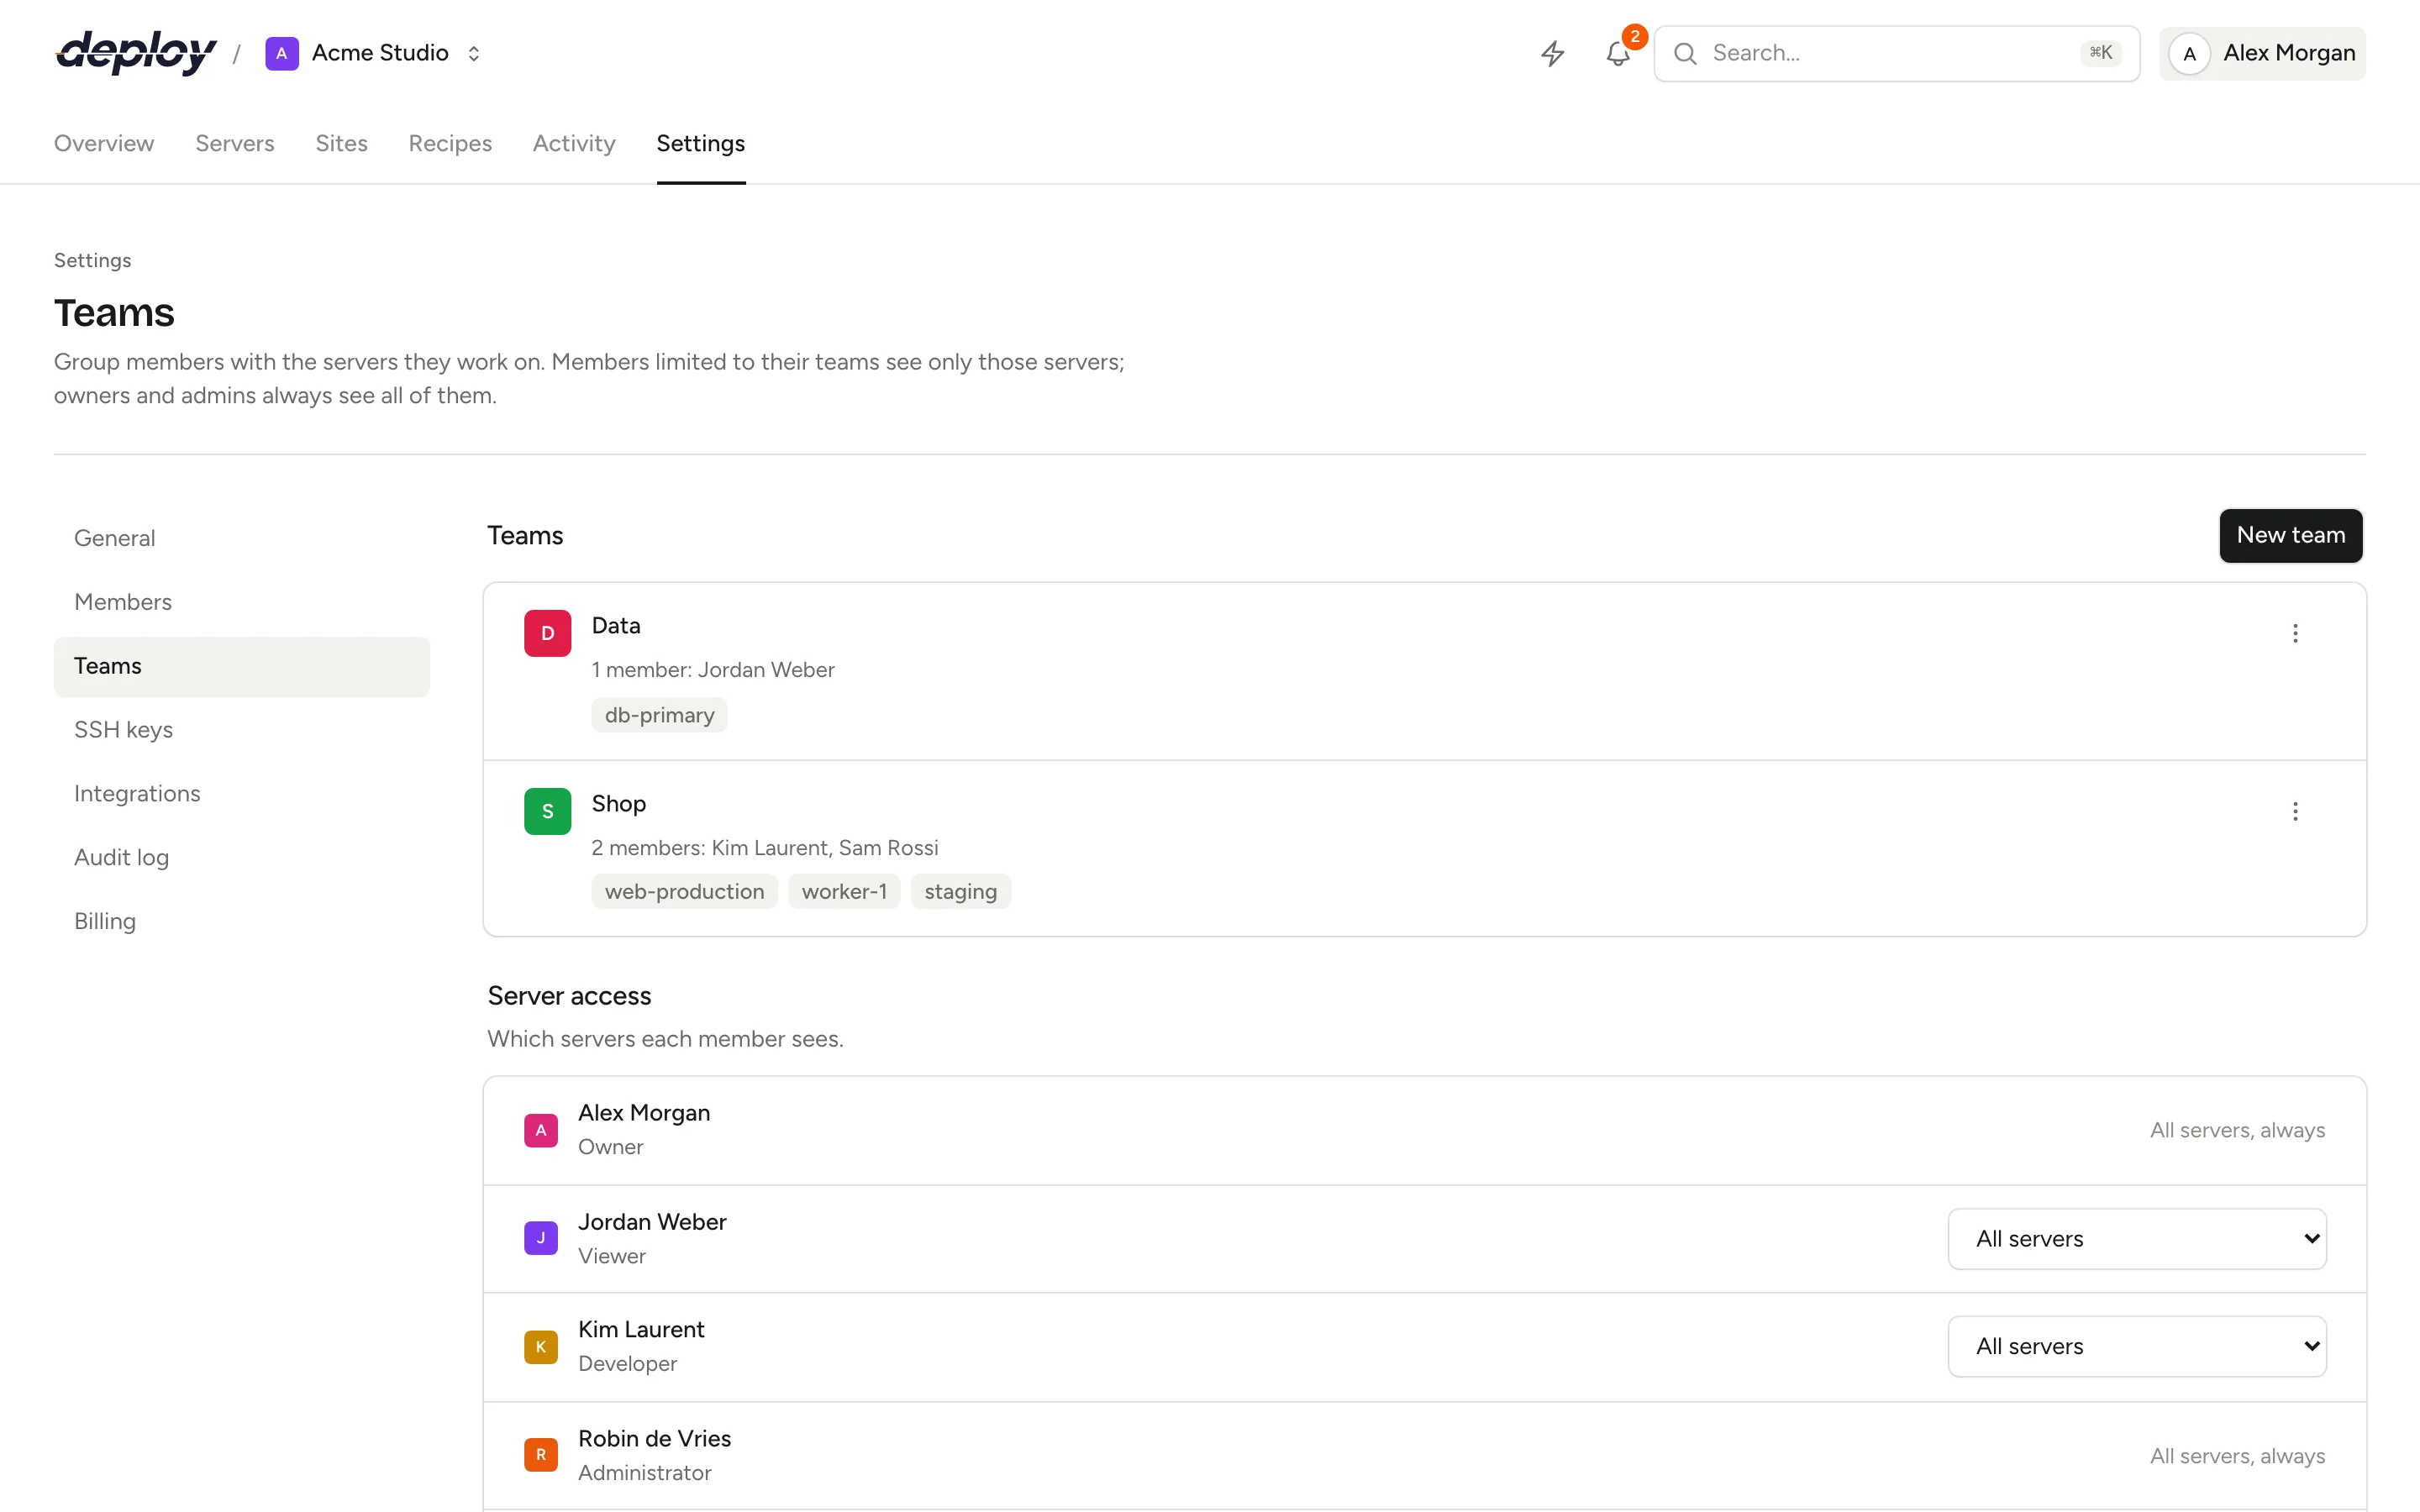
Task: Click the red D icon of Data team
Action: point(547,633)
